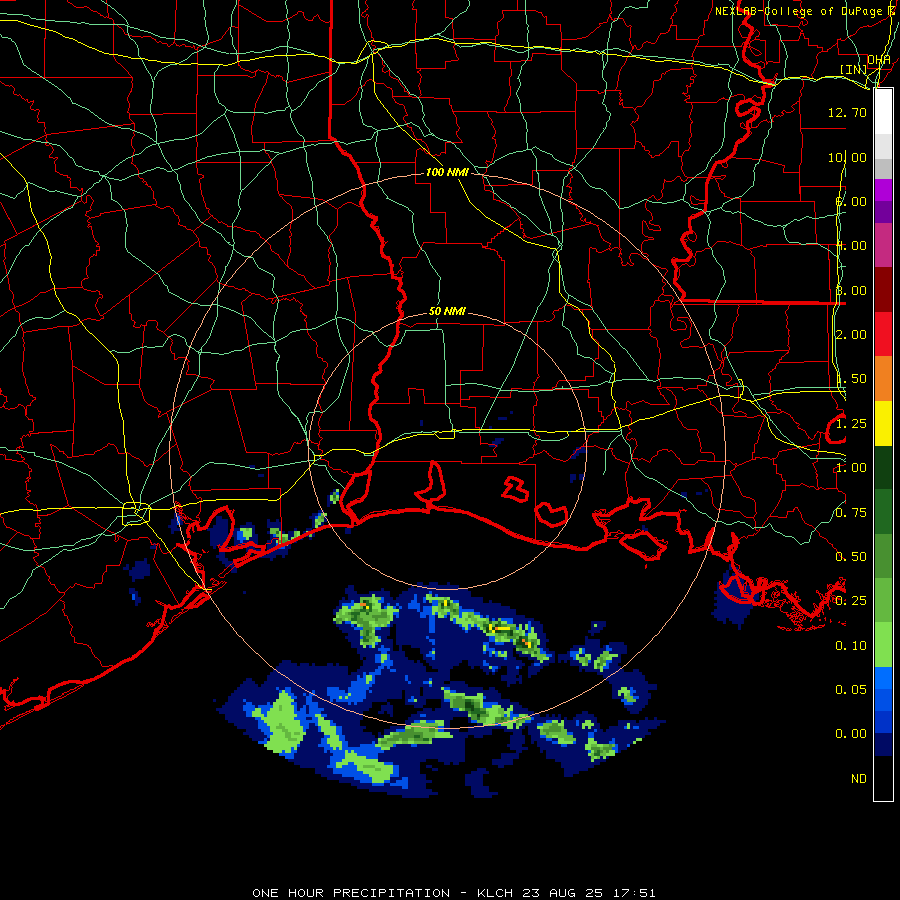Select the light blue legend swatch

click(x=883, y=678)
